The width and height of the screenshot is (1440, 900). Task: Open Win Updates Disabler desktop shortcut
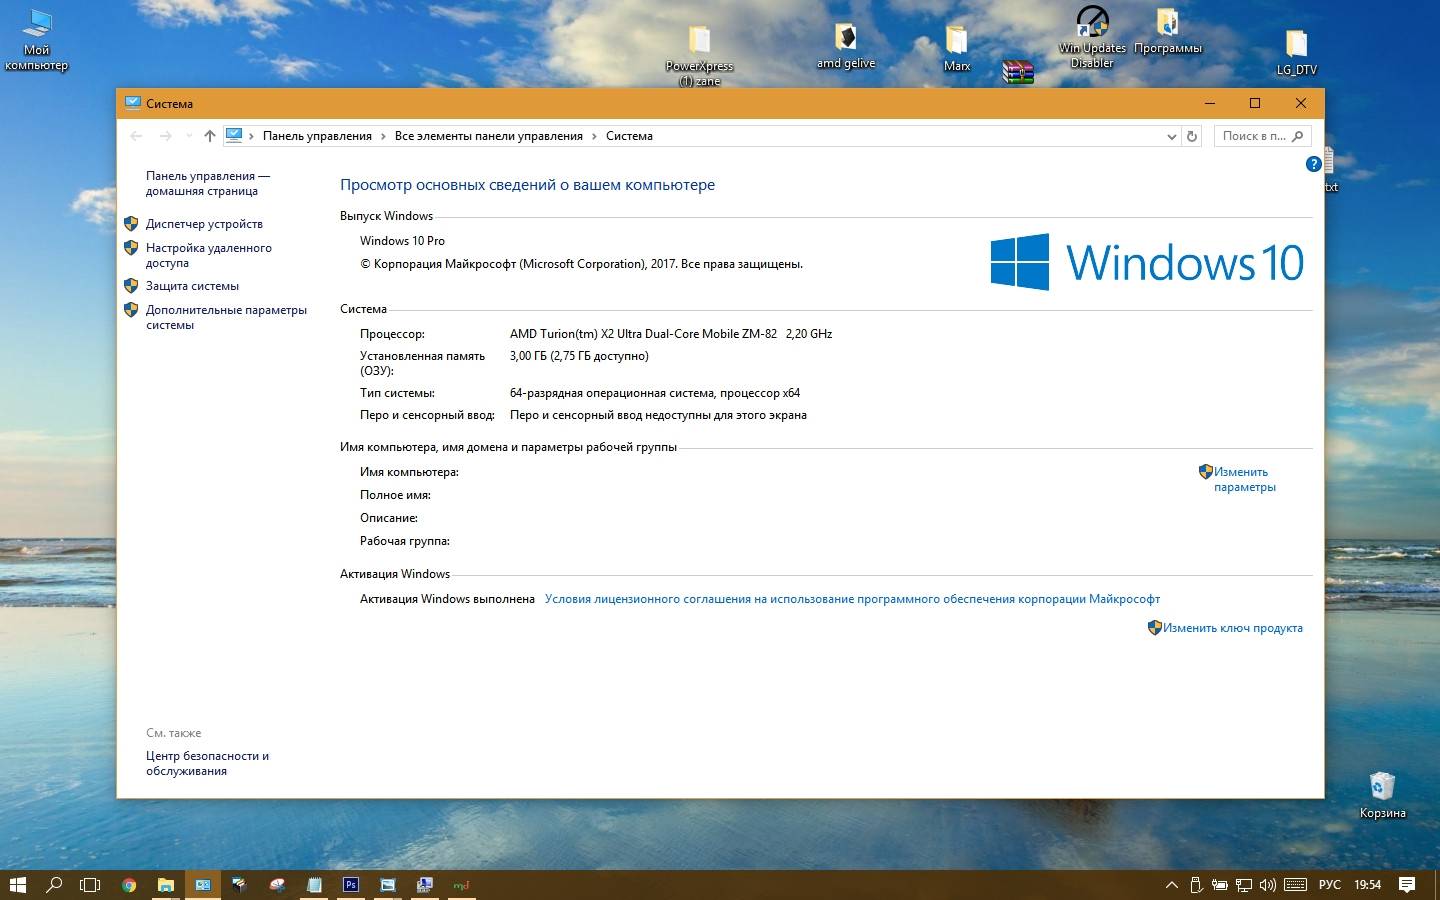1092,37
